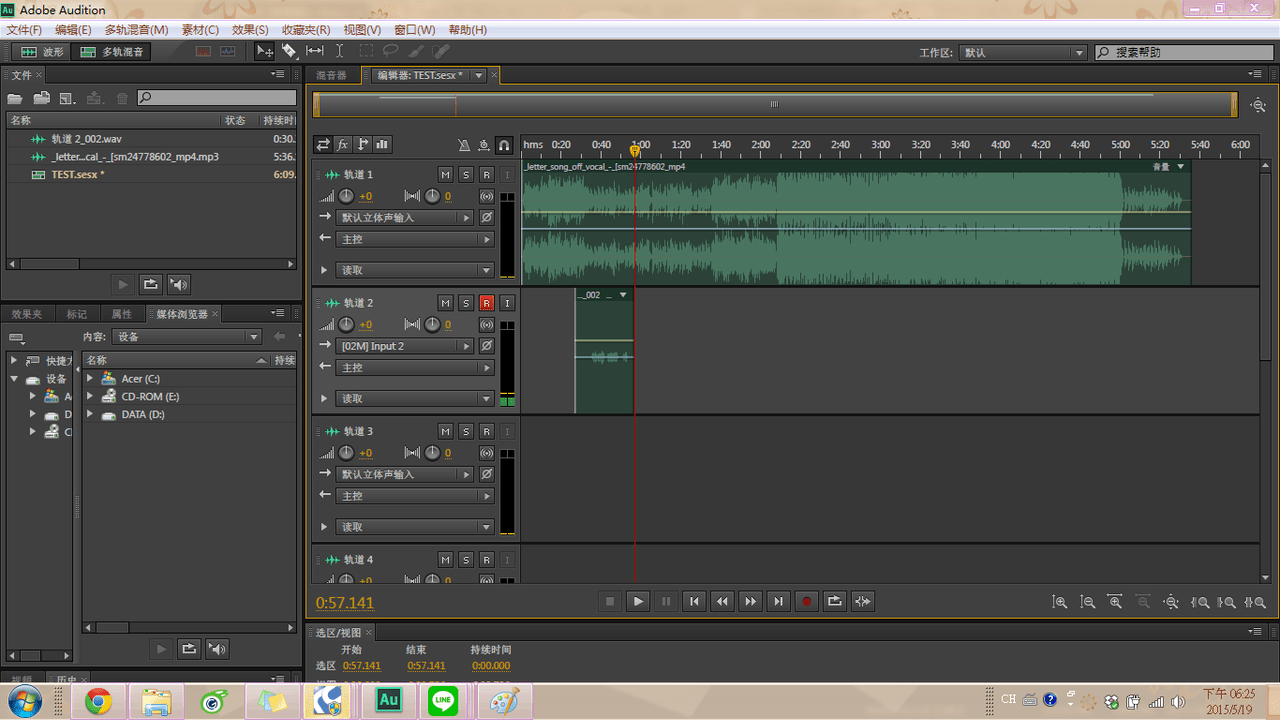1280x720 pixels.
Task: Solo track 轨道 1
Action: click(x=466, y=175)
